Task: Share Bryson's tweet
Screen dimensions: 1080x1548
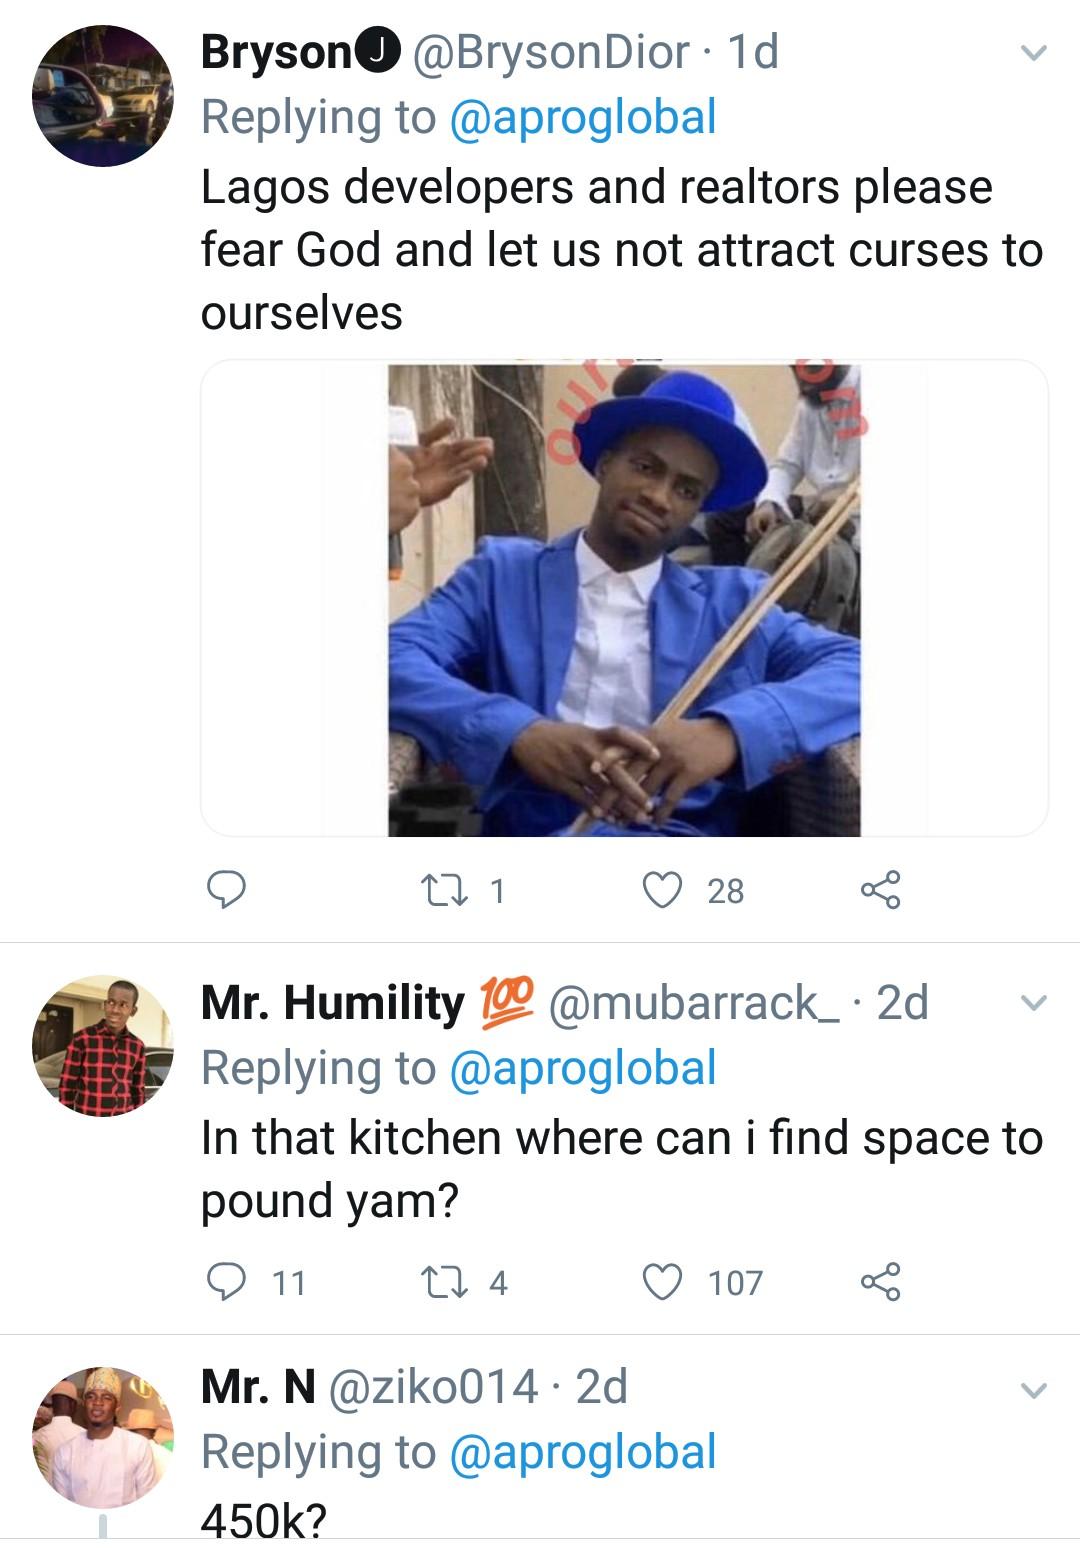Action: coord(880,889)
